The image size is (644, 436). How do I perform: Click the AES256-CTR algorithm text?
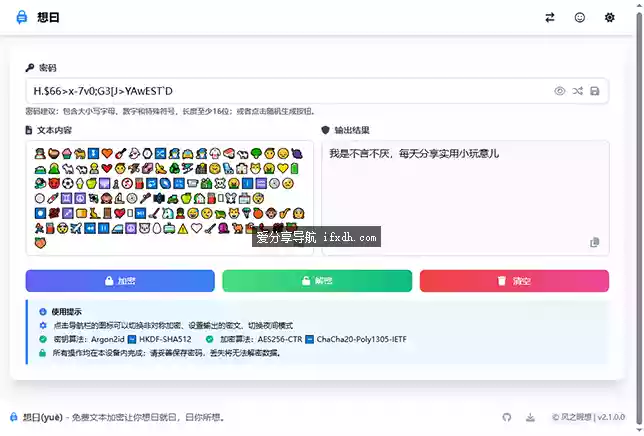tap(280, 339)
